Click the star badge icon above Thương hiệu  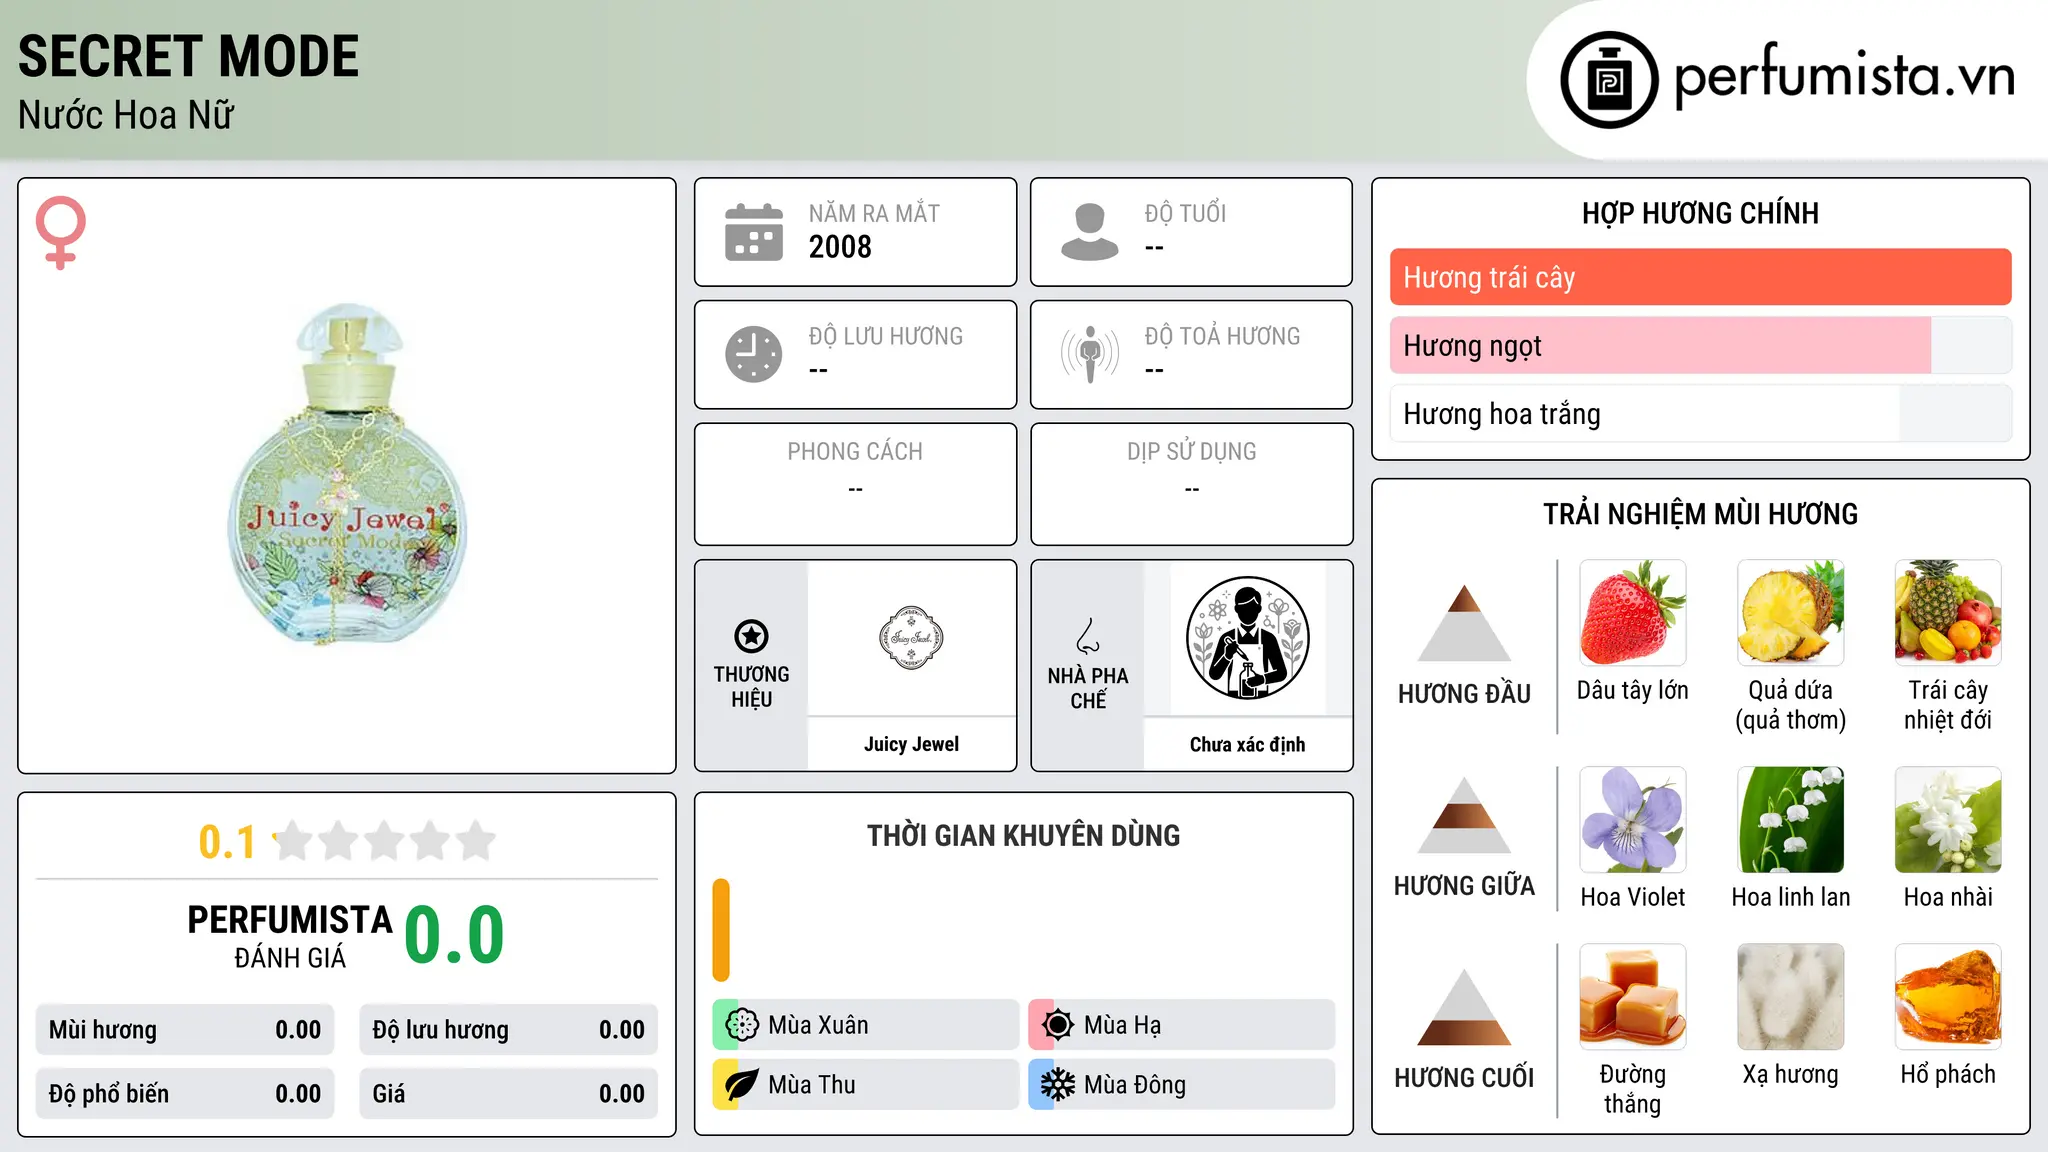tap(751, 636)
